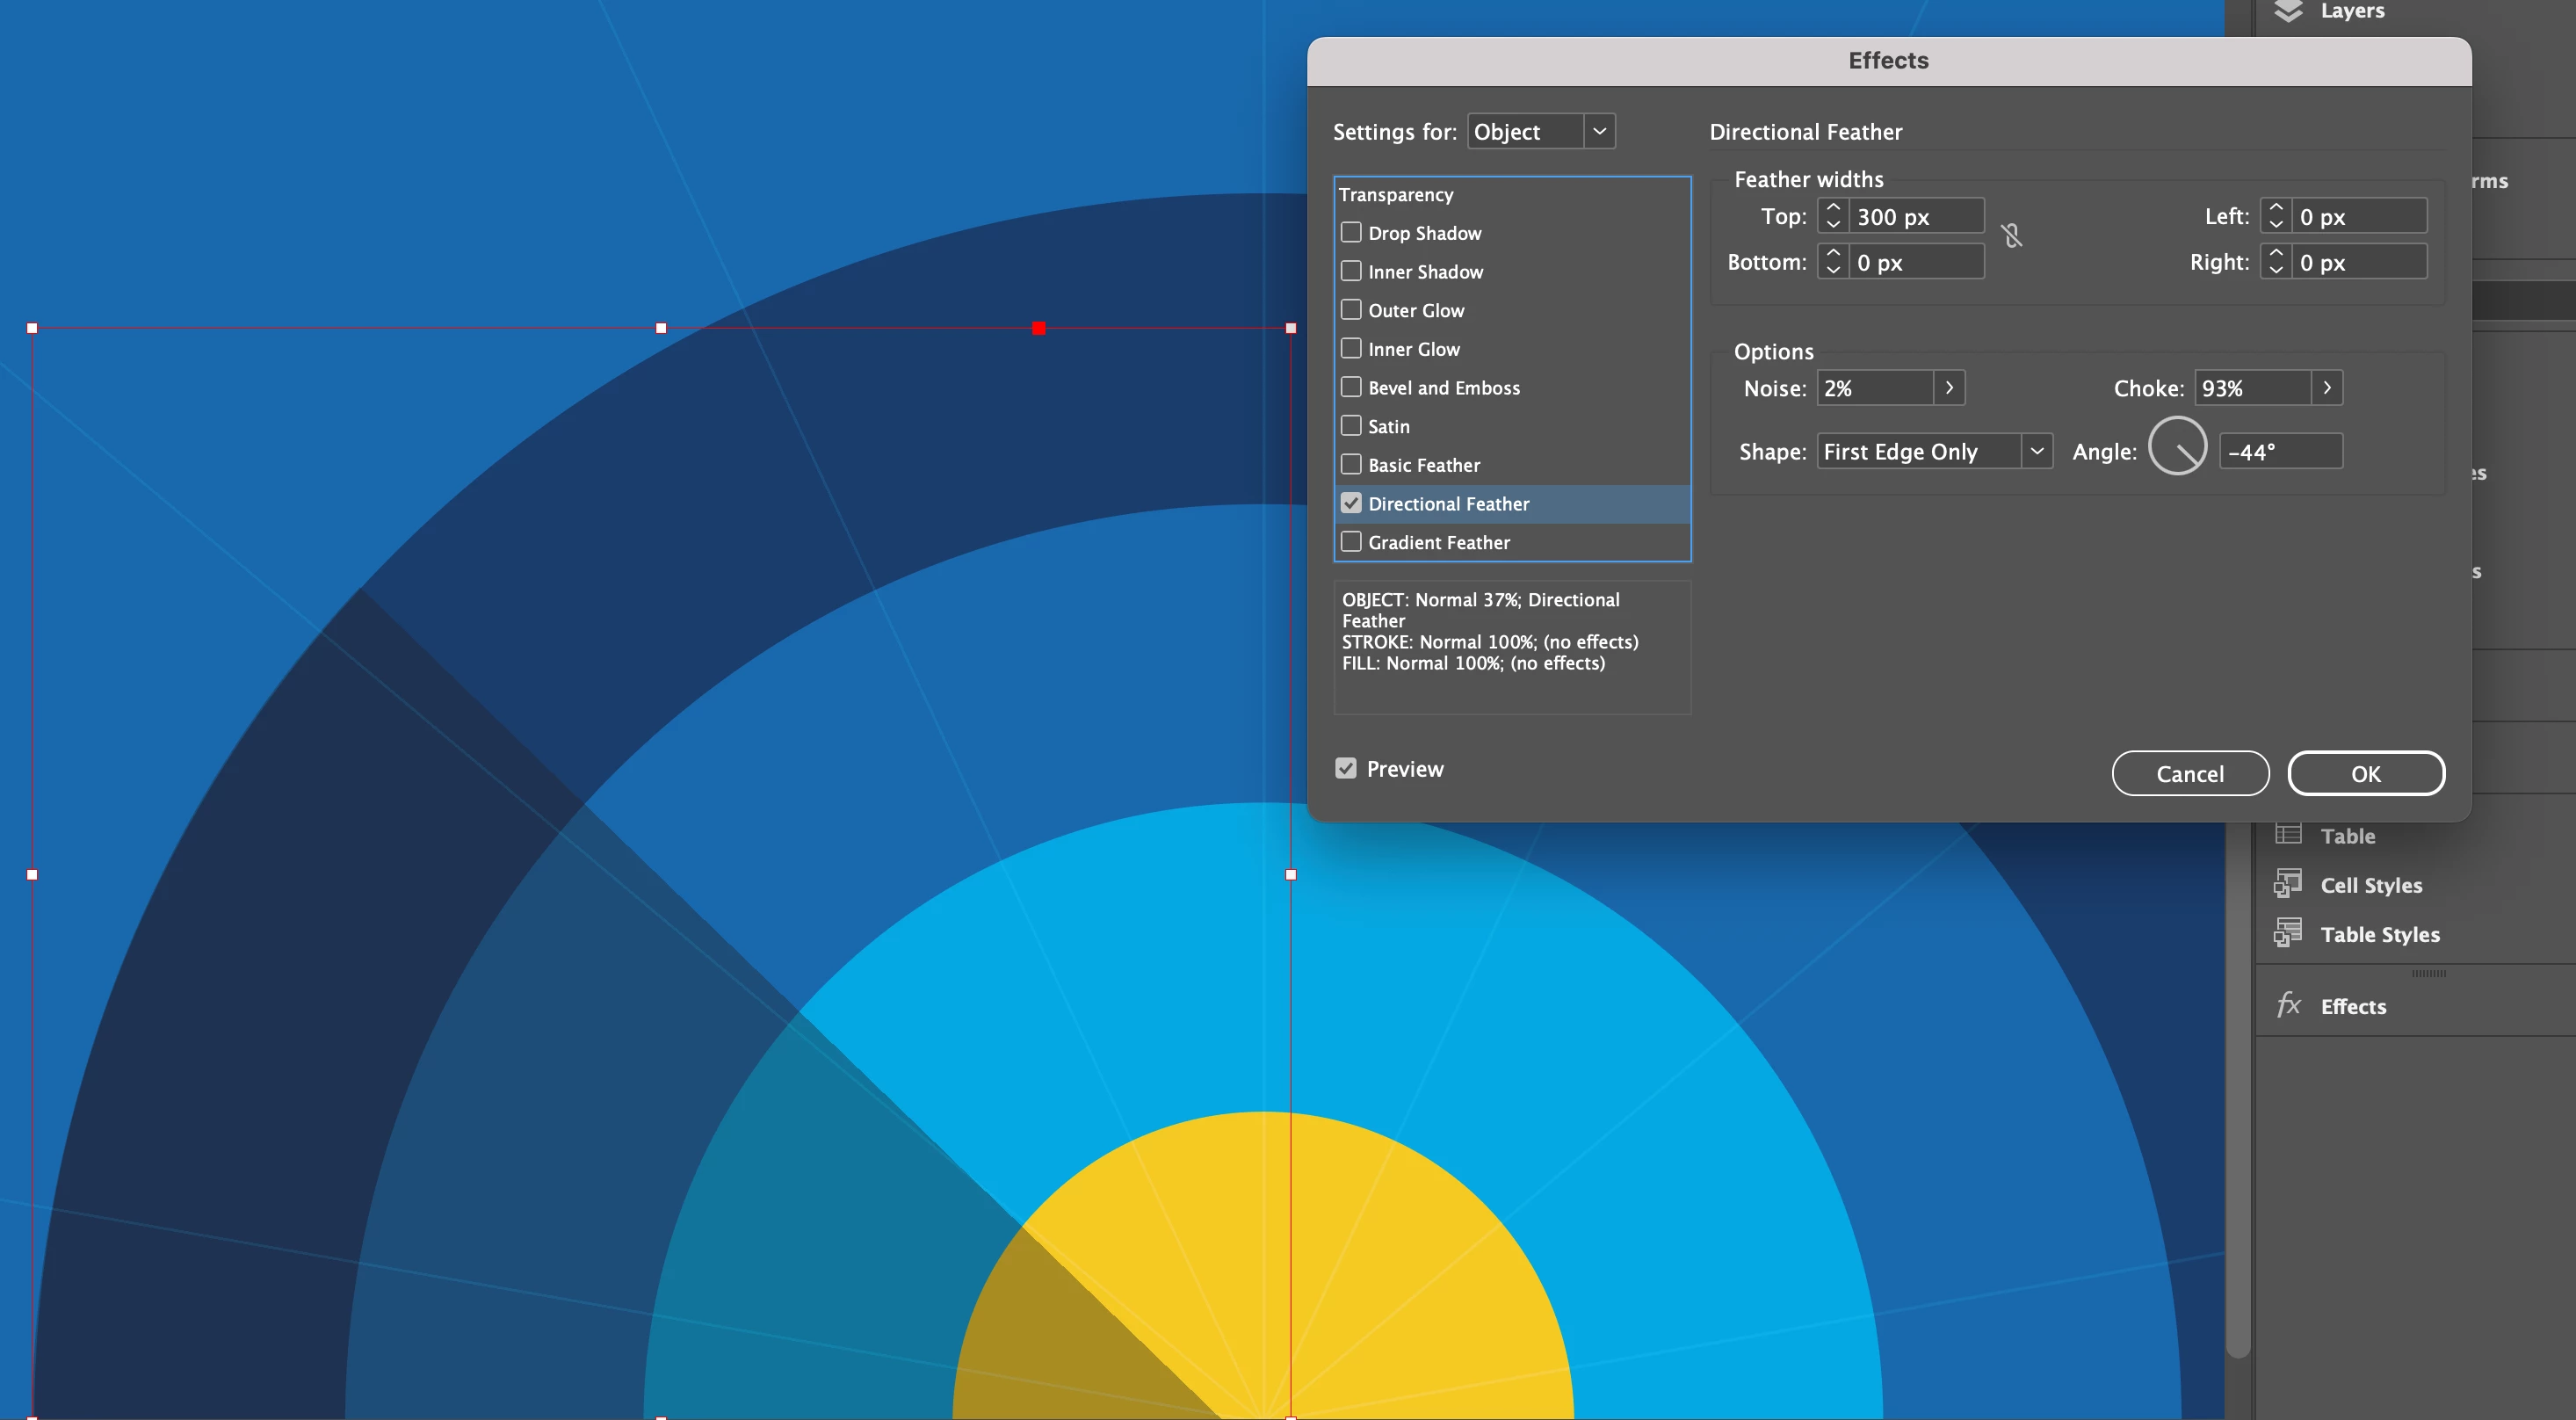The height and width of the screenshot is (1420, 2576).
Task: Open the Effects panel label in dock
Action: pos(2353,1006)
